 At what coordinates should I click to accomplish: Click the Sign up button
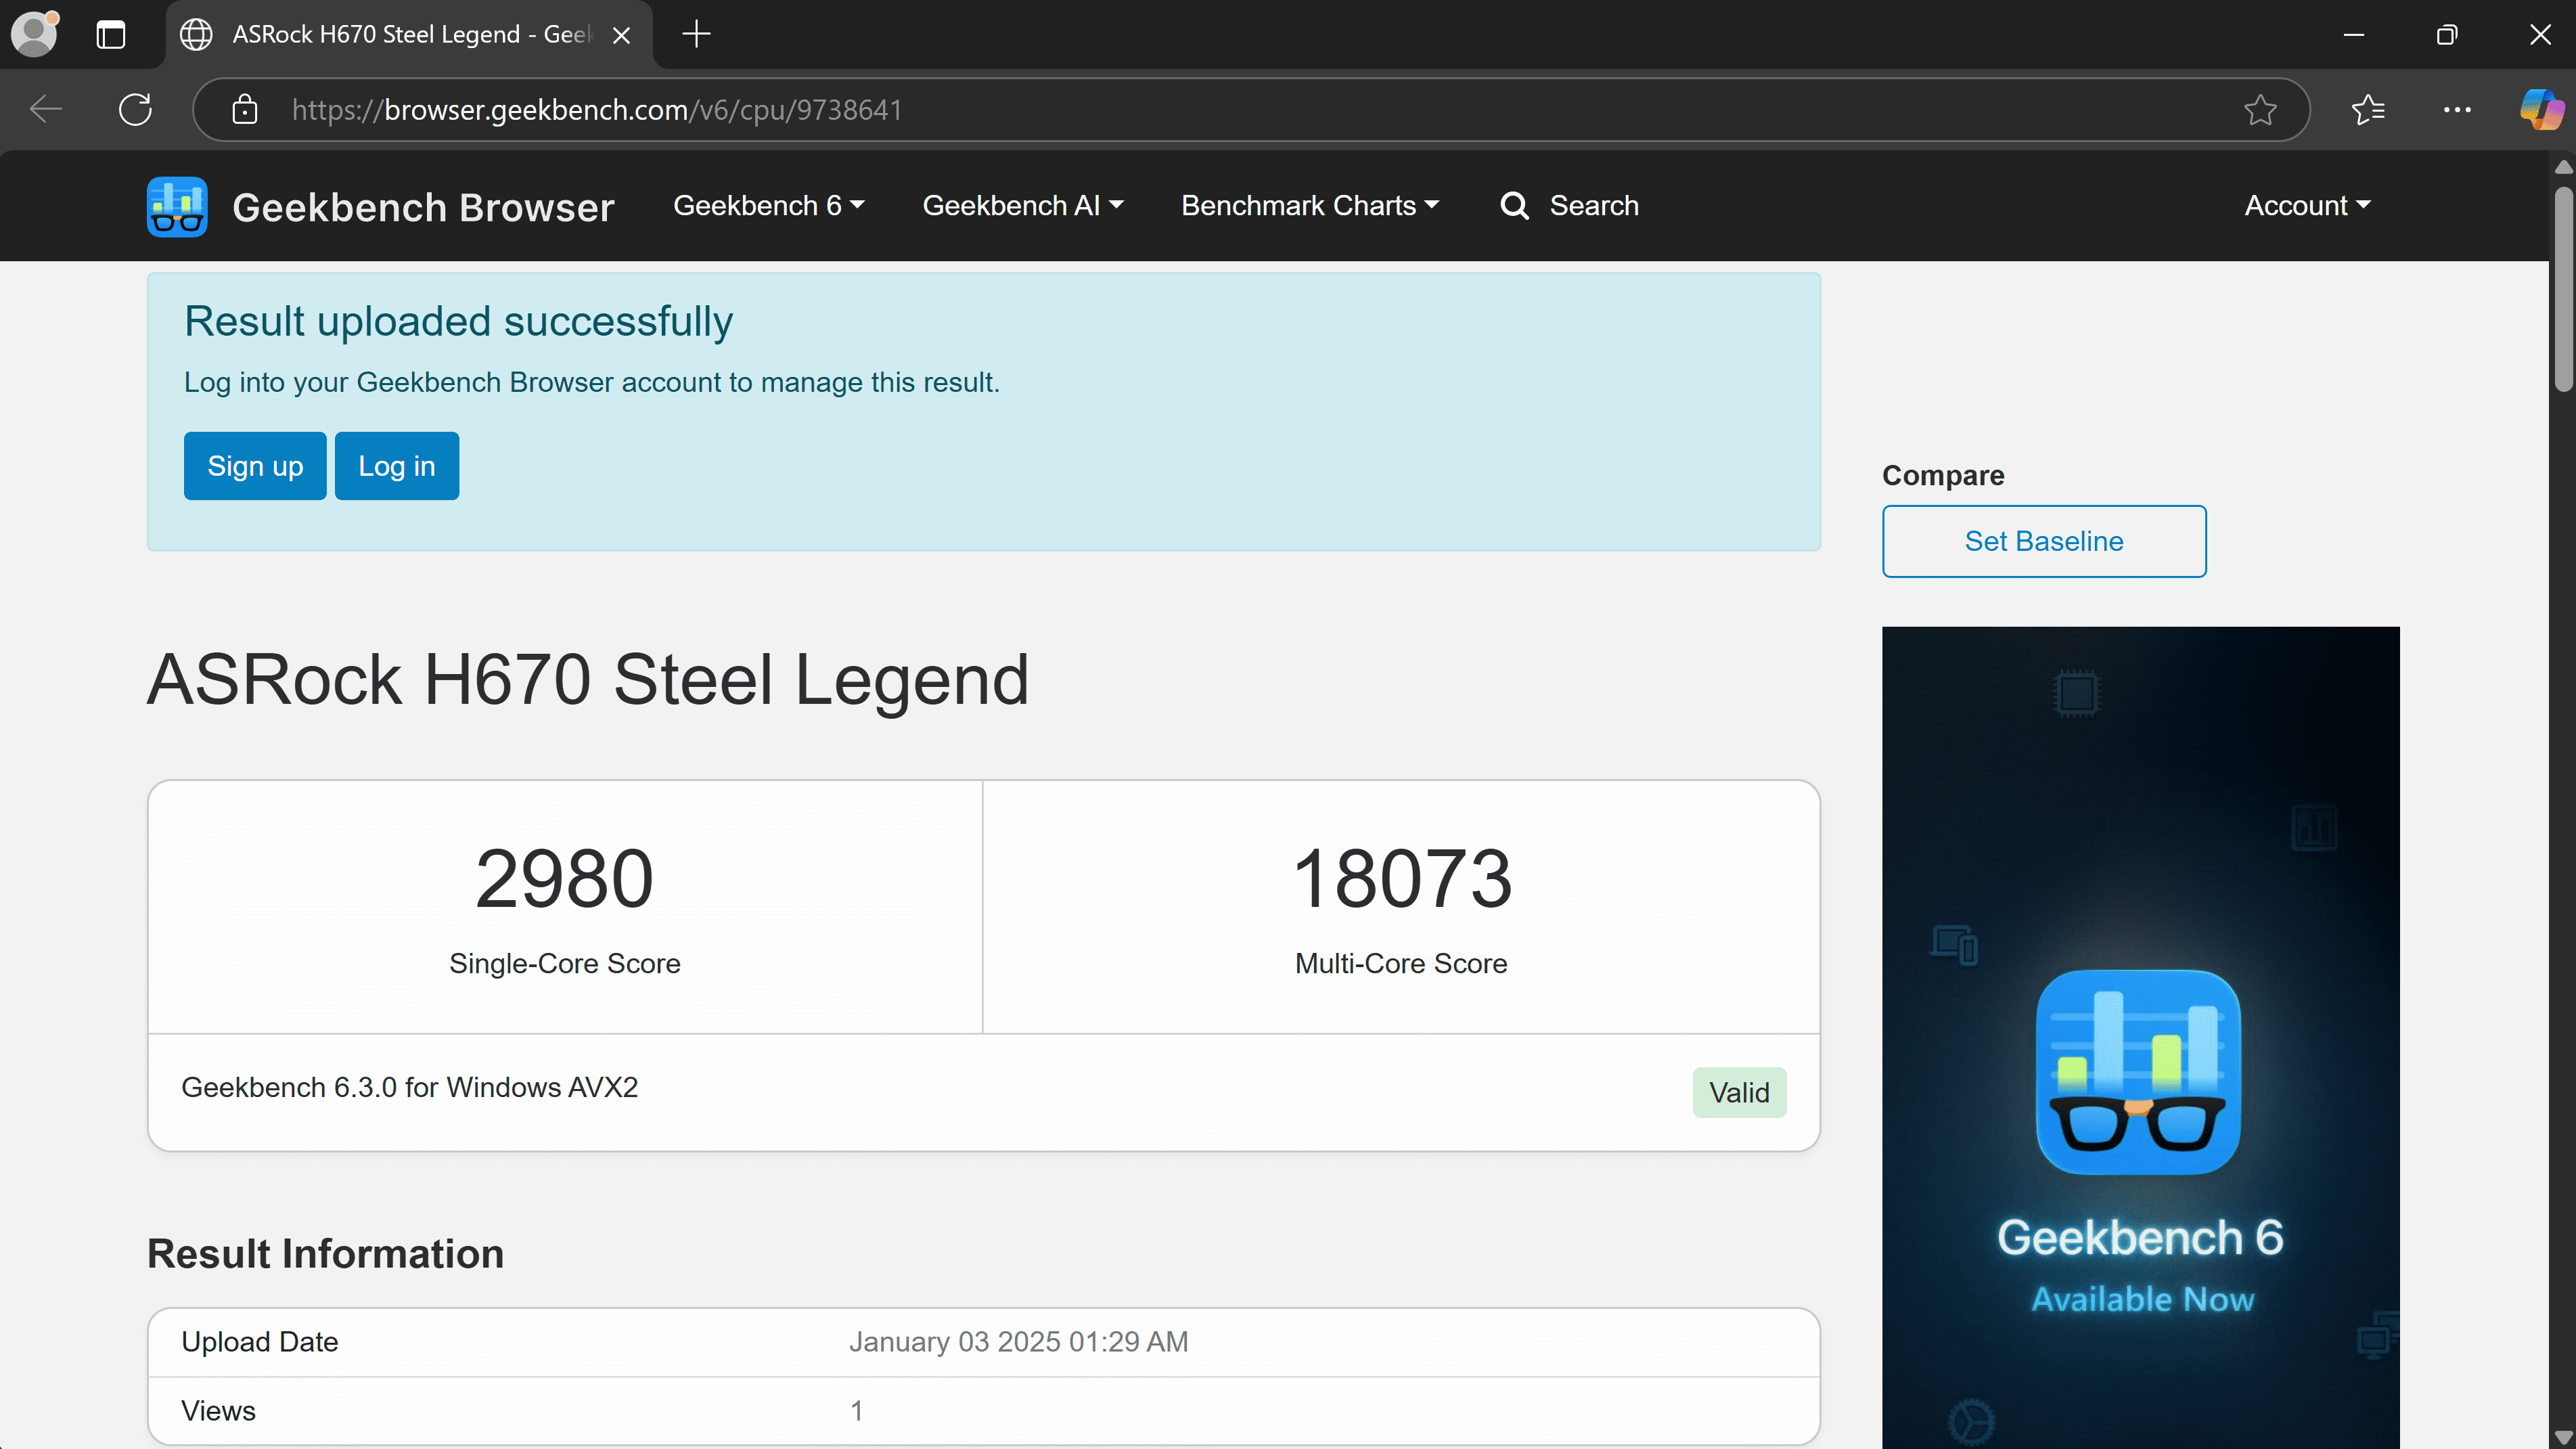255,466
